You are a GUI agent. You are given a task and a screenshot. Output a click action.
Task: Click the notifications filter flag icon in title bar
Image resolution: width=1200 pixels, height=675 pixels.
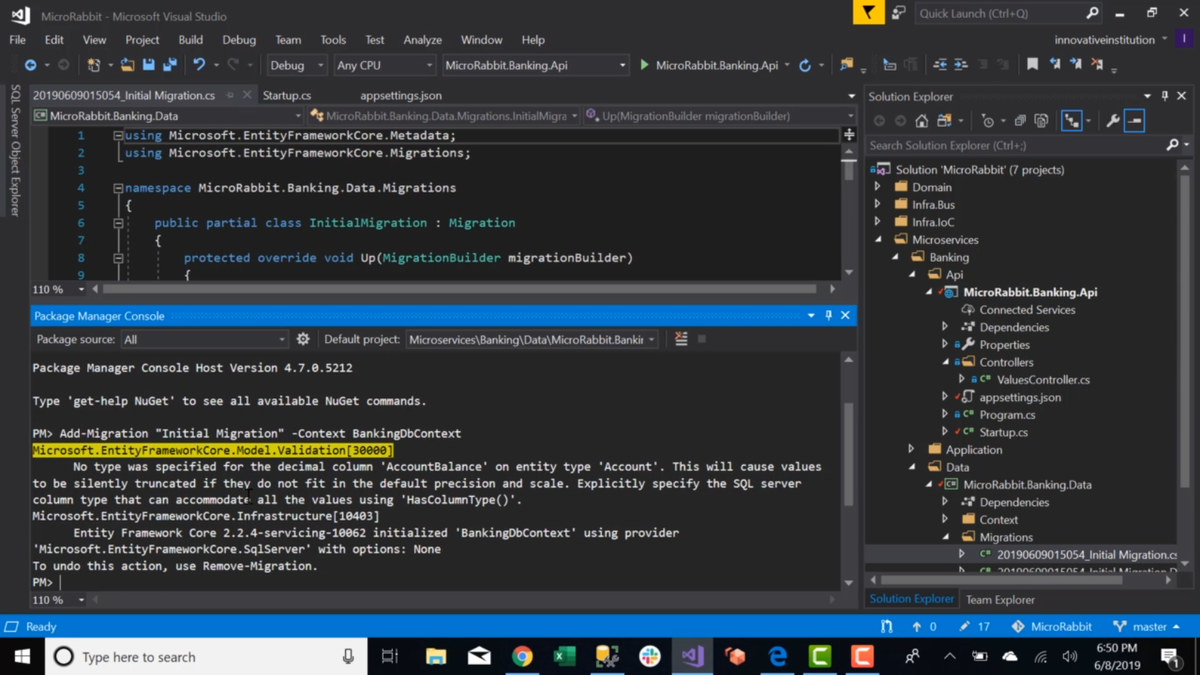(868, 13)
